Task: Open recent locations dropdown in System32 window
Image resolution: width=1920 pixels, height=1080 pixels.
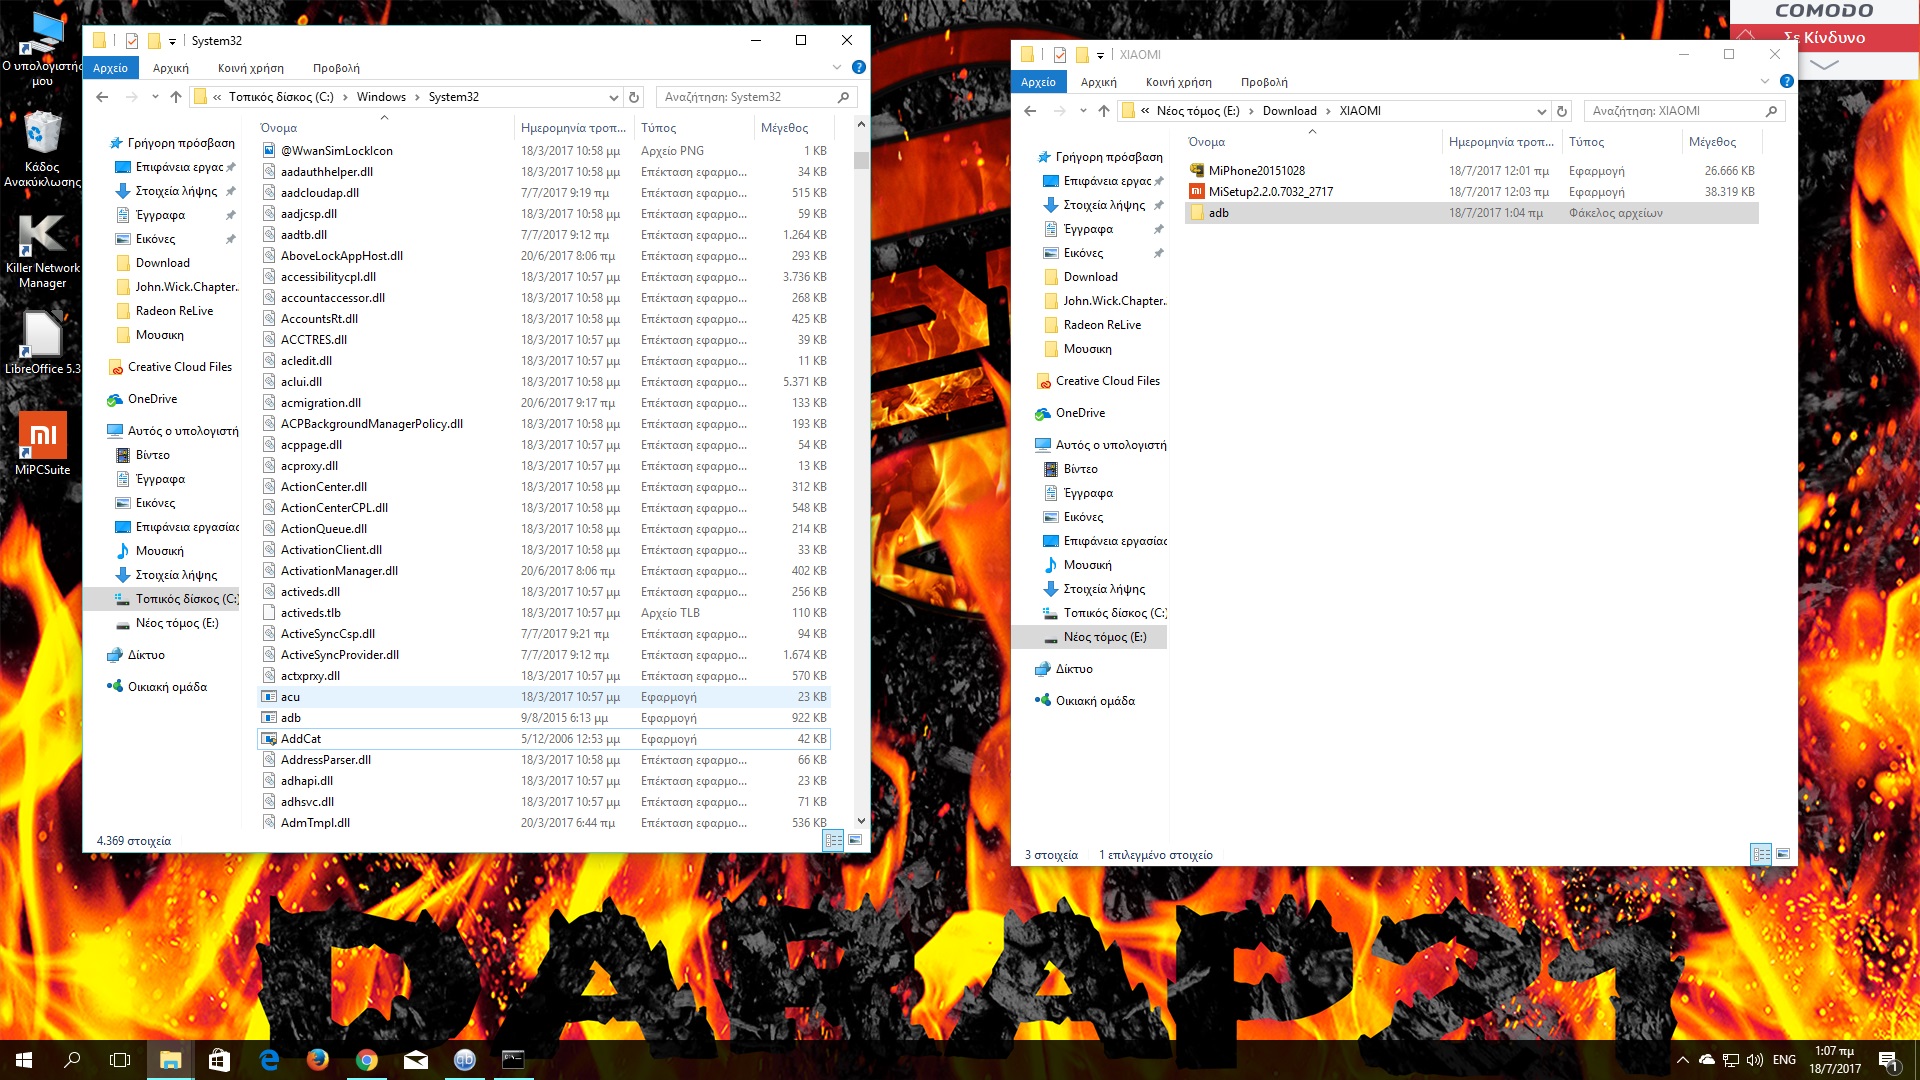Action: tap(155, 97)
